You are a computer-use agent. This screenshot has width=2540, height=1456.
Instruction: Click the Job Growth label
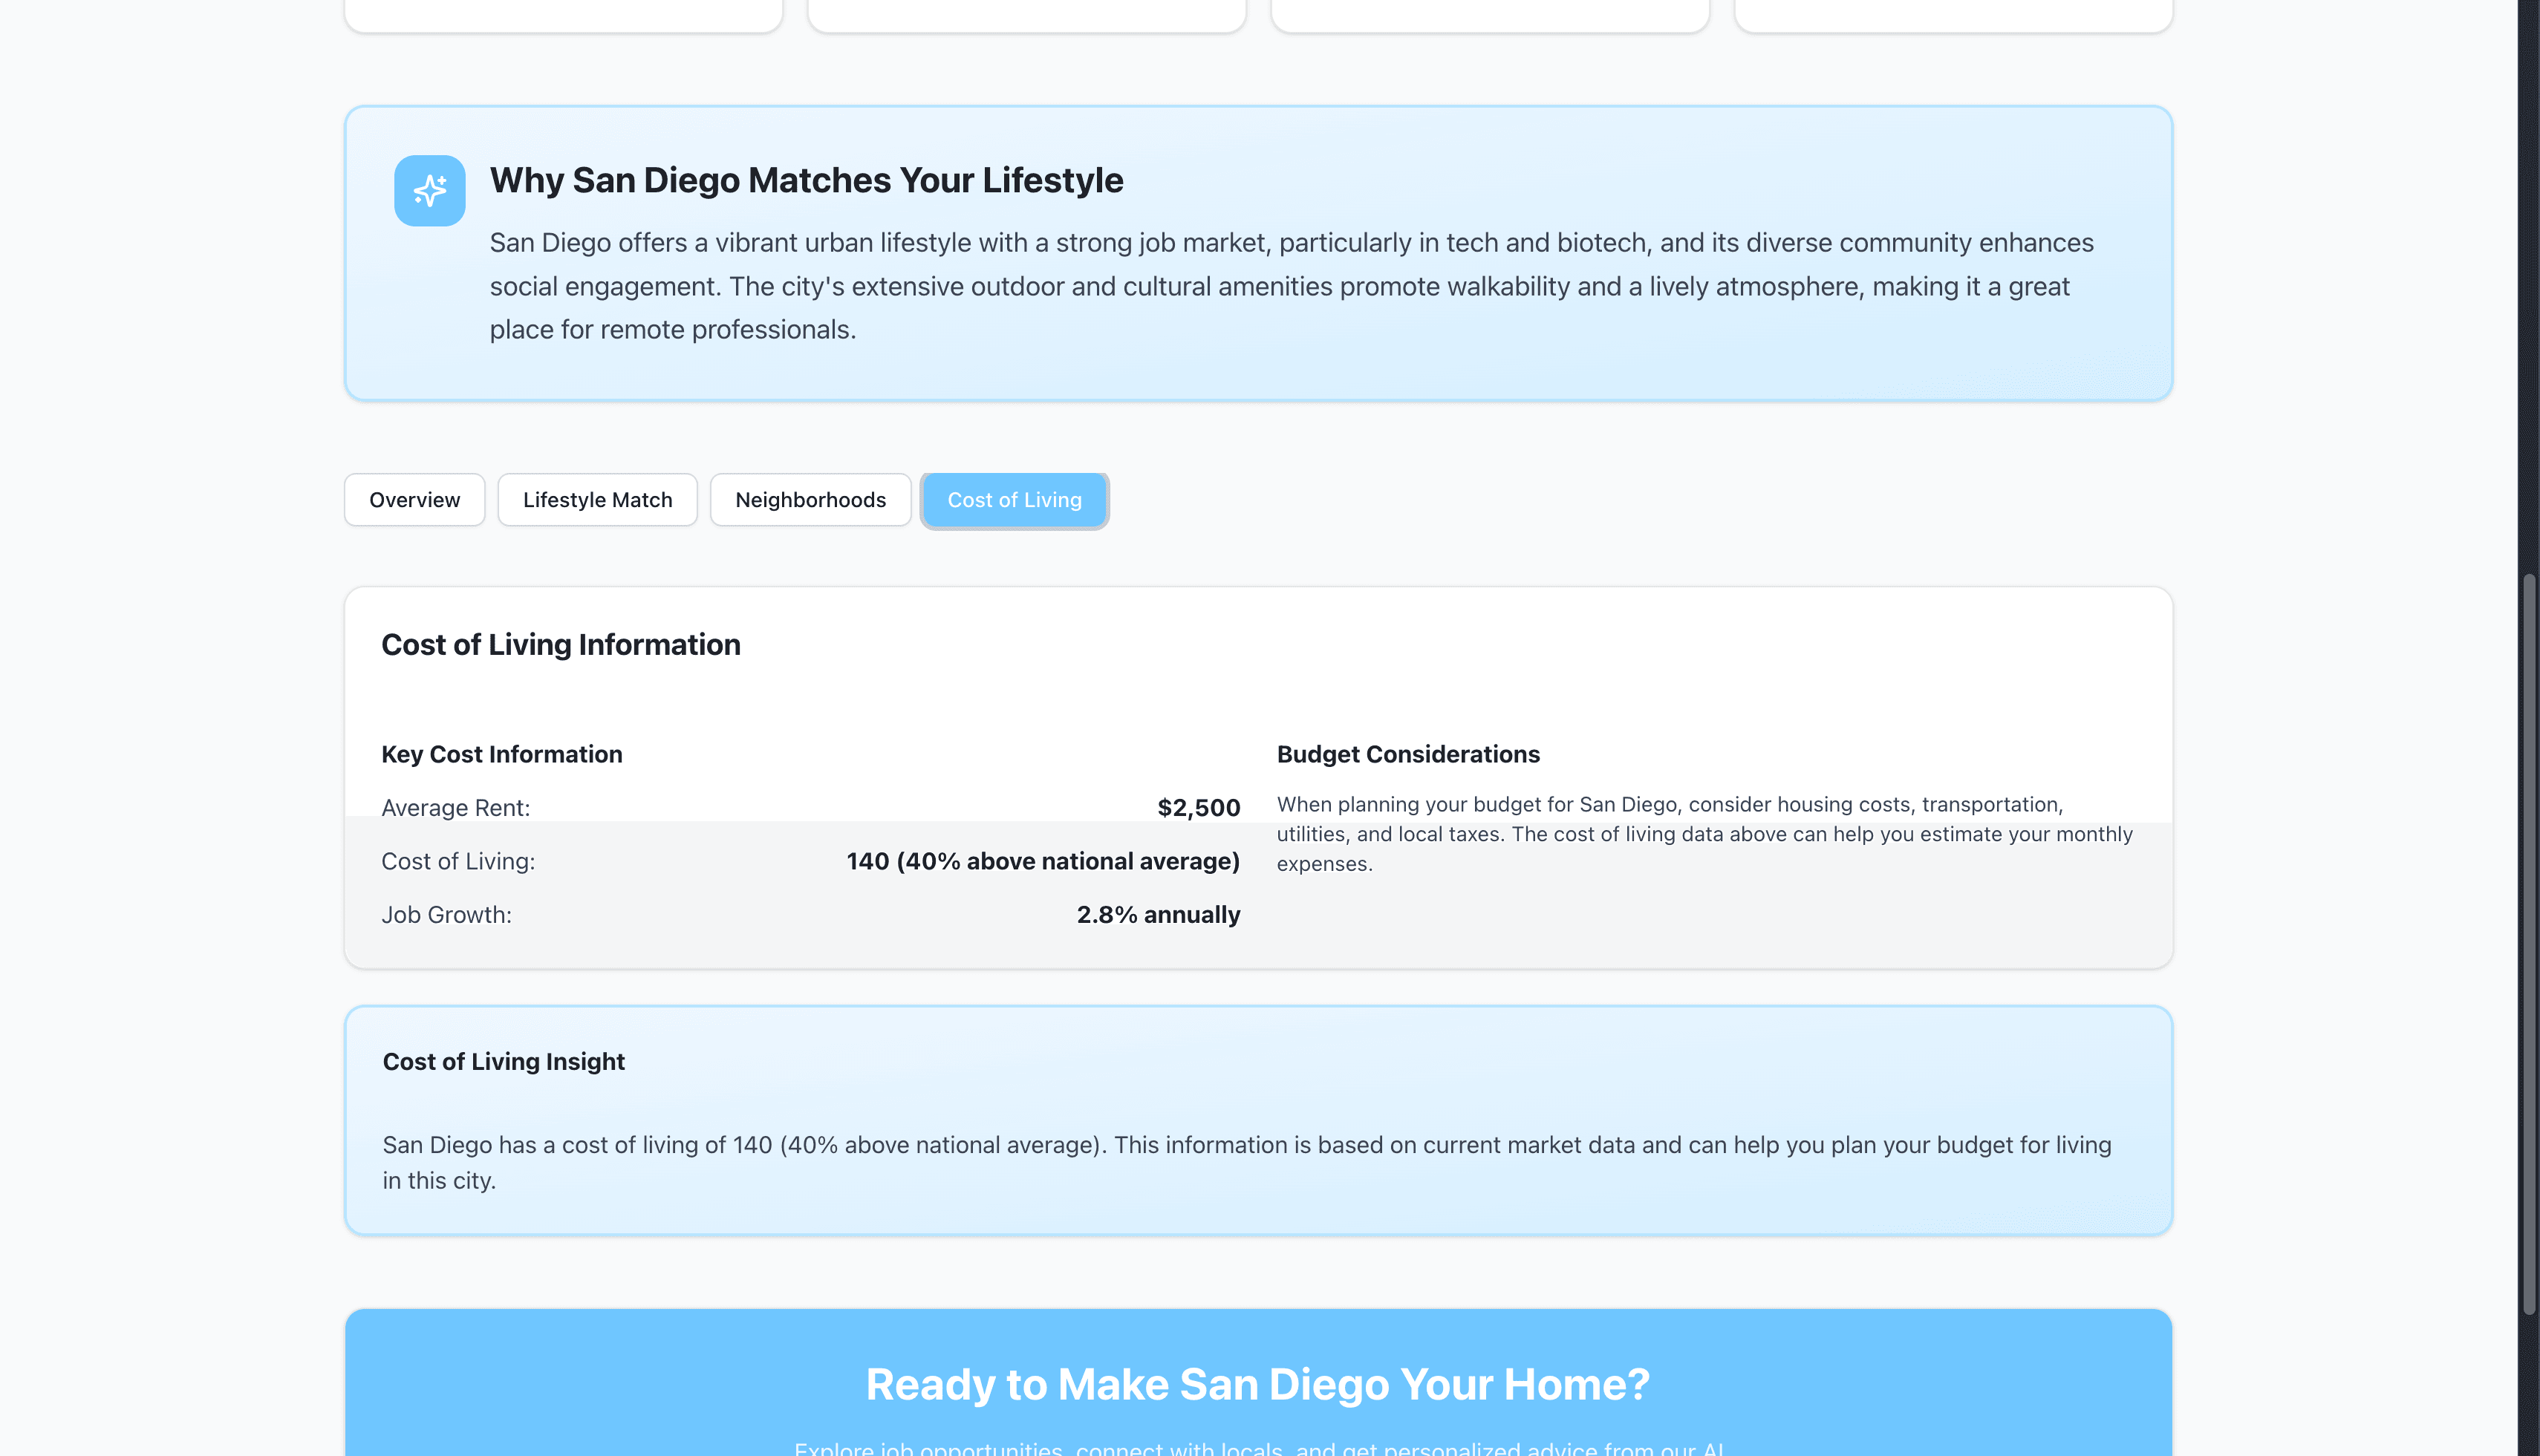[446, 915]
